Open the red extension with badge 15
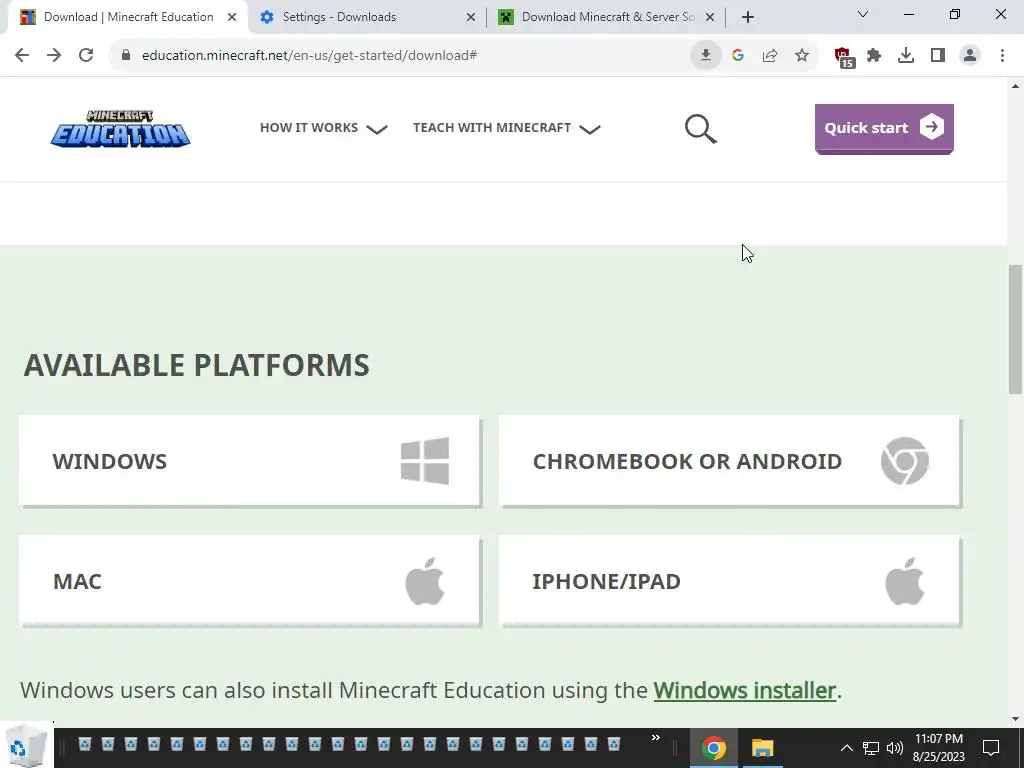 click(x=843, y=56)
